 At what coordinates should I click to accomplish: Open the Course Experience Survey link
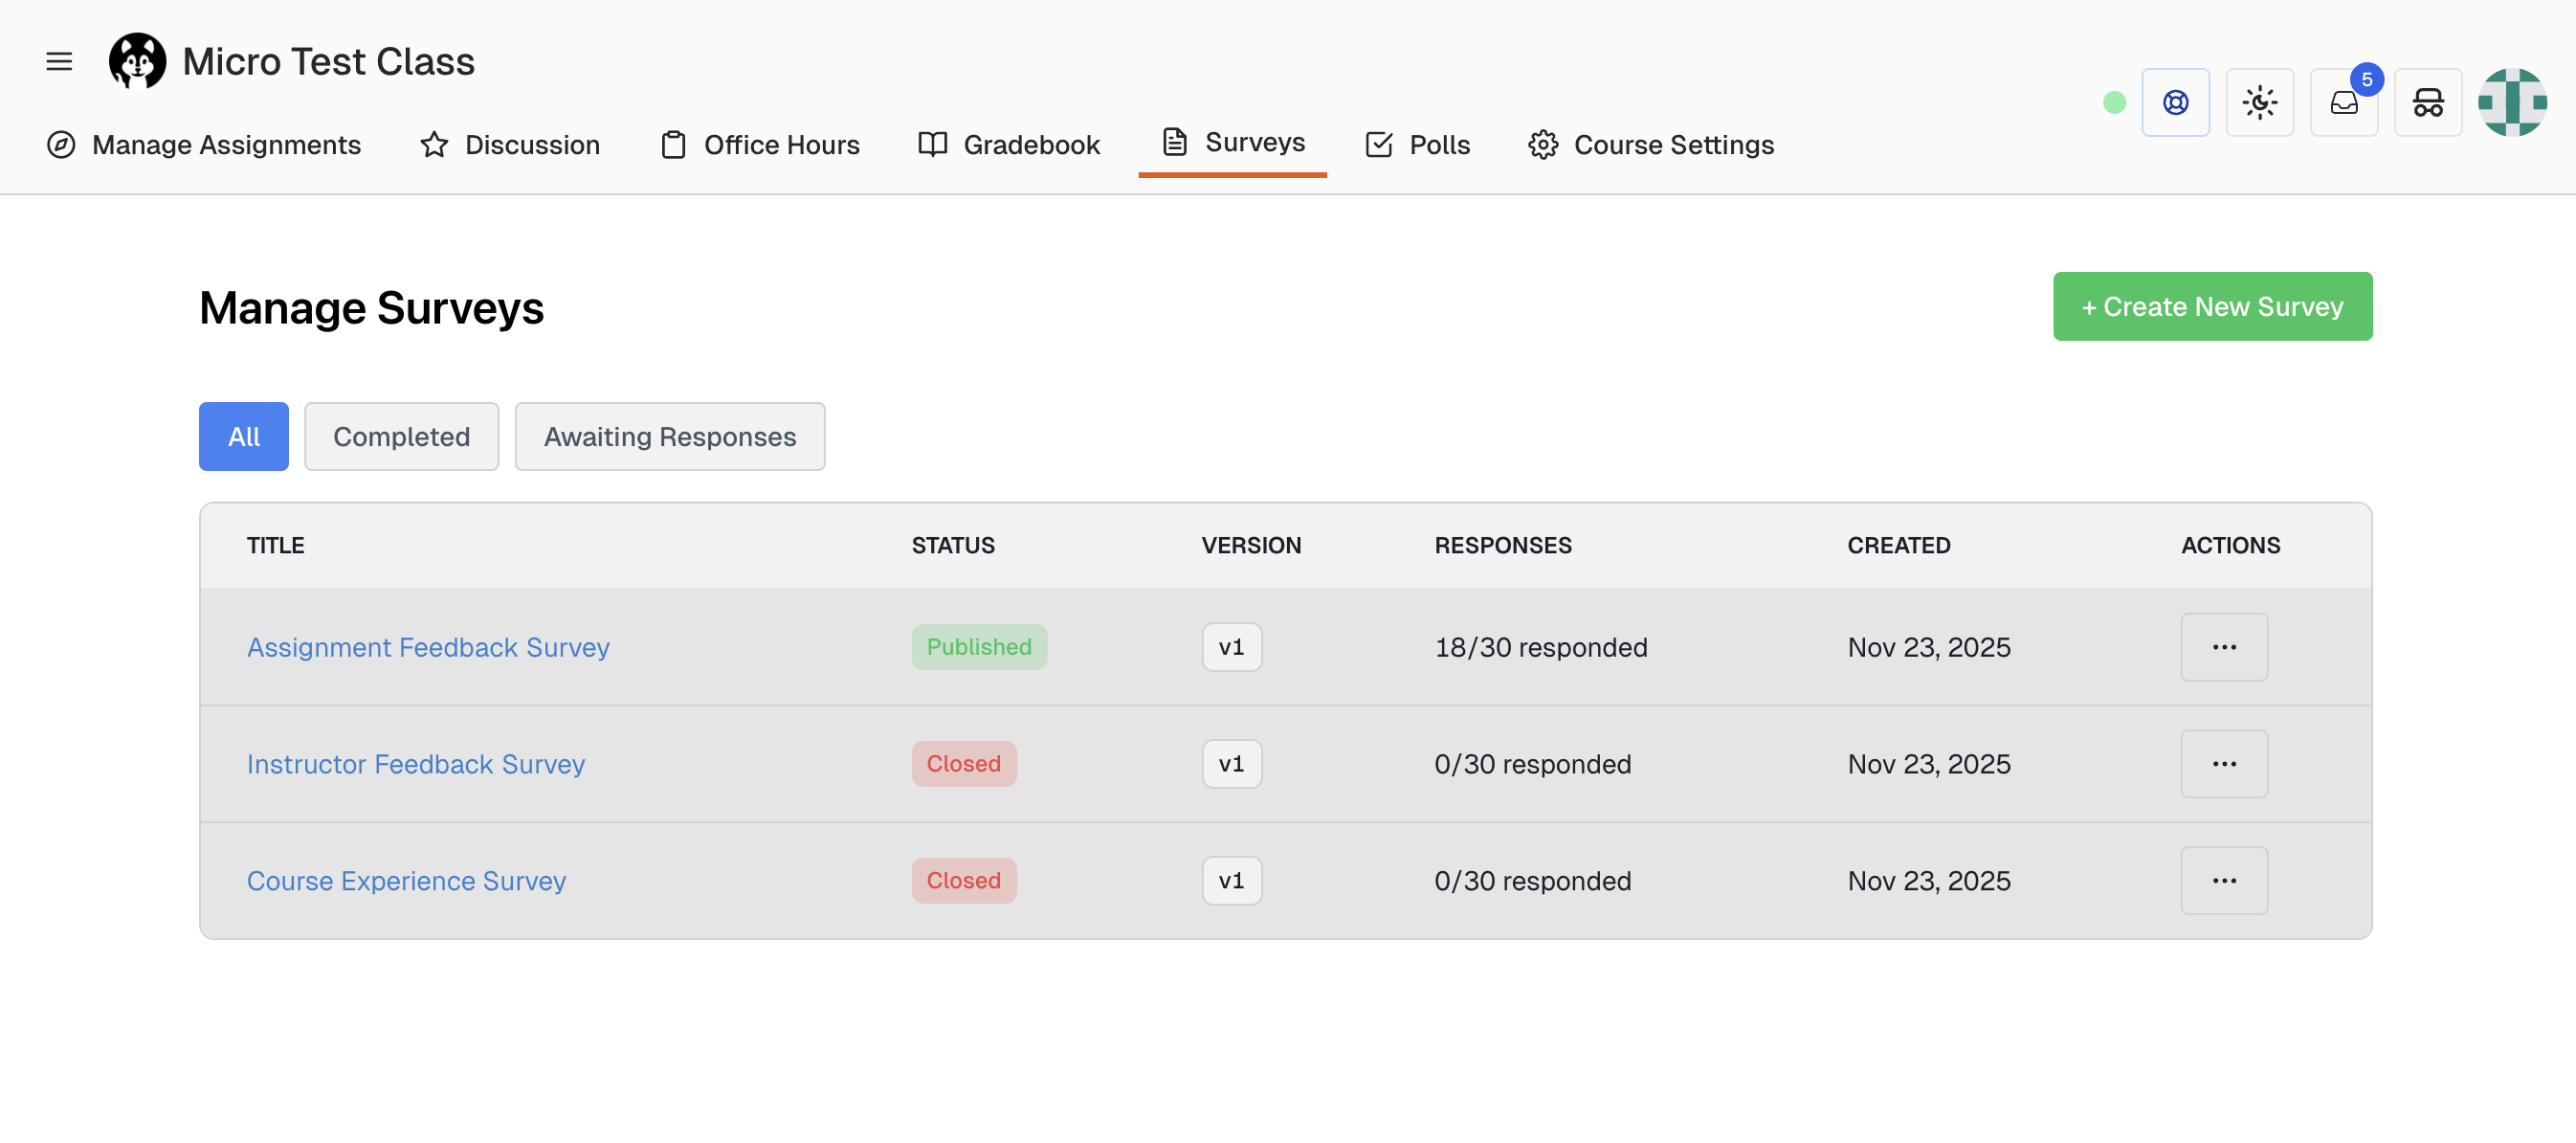[406, 881]
